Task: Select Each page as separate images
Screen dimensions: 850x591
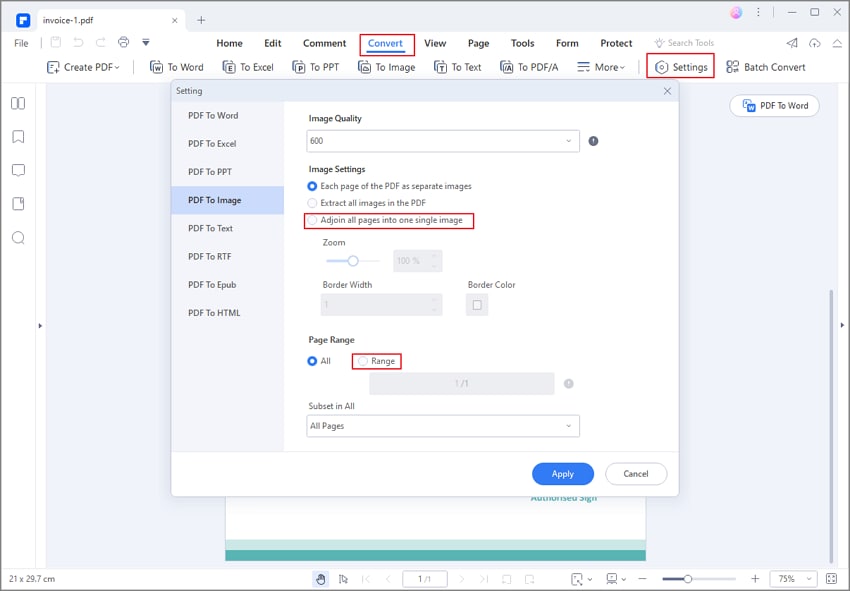Action: [389, 186]
